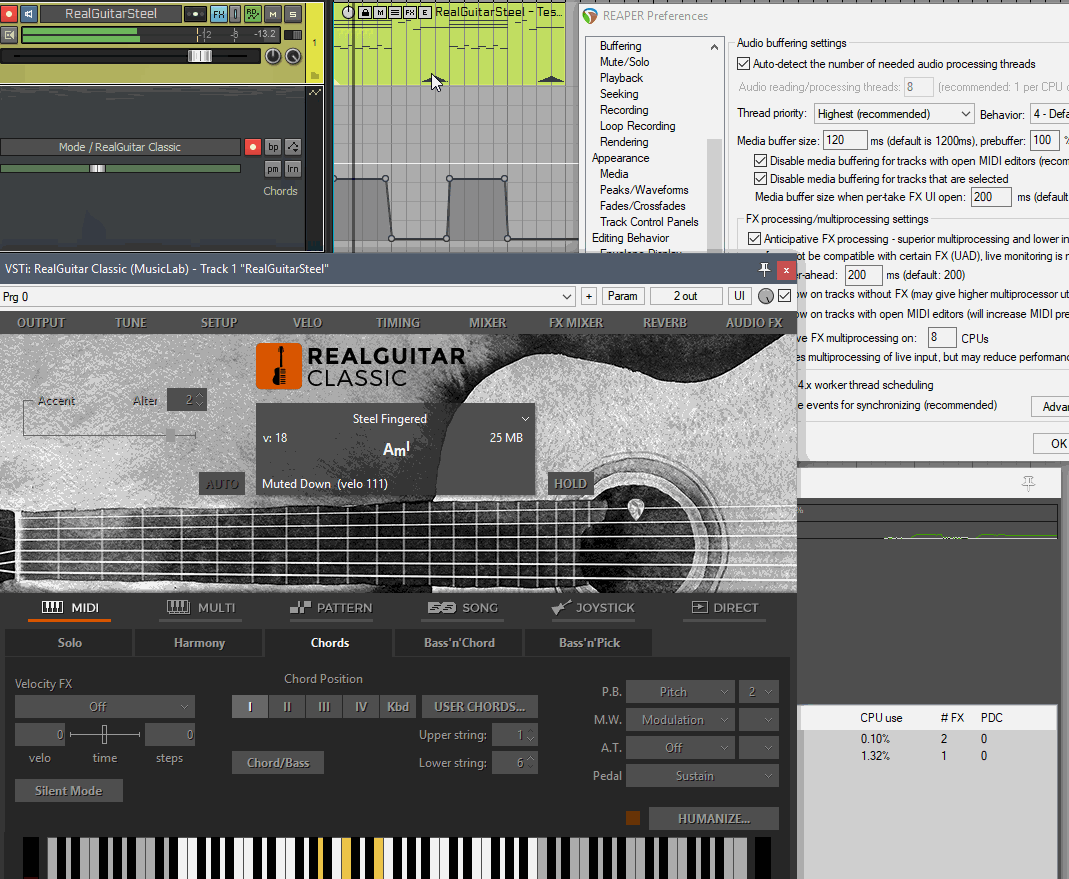Open the Thread priority dropdown

pyautogui.click(x=893, y=114)
